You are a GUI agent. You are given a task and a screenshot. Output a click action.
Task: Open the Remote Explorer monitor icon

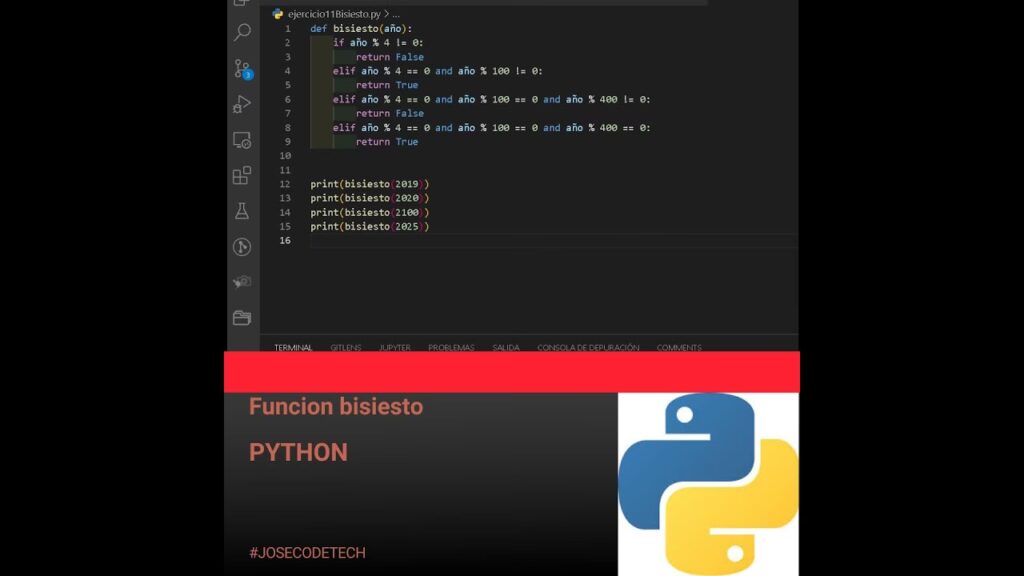(242, 140)
